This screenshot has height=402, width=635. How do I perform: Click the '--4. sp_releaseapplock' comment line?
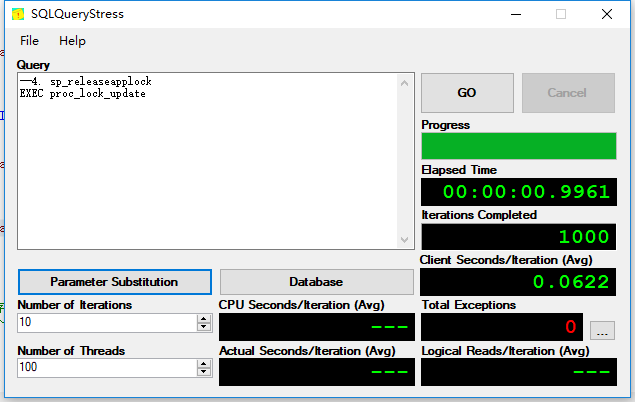coord(85,81)
